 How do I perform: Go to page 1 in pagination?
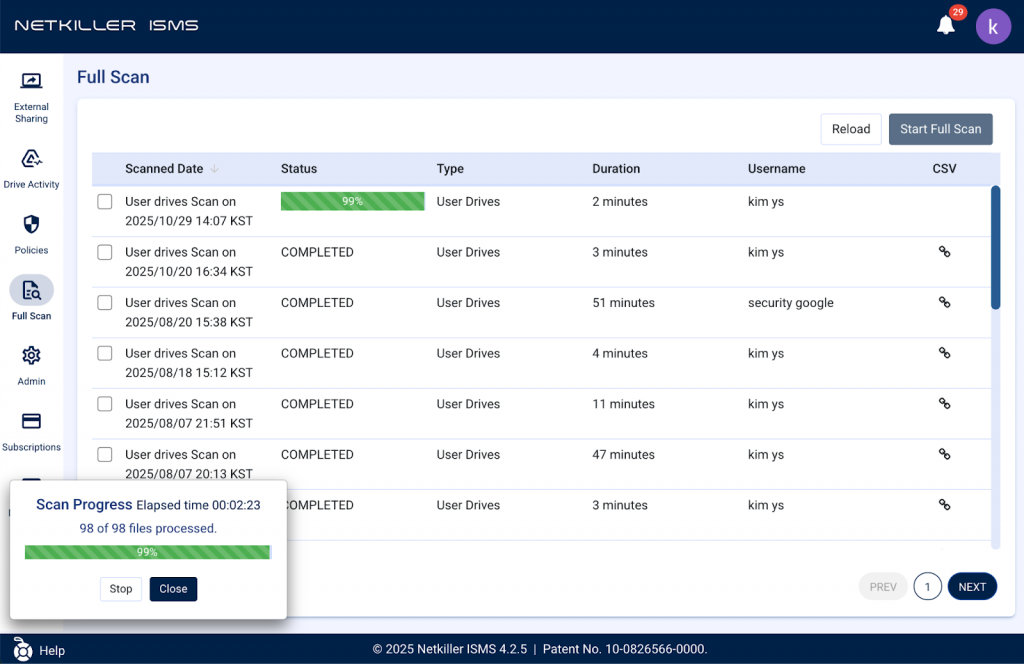tap(927, 587)
